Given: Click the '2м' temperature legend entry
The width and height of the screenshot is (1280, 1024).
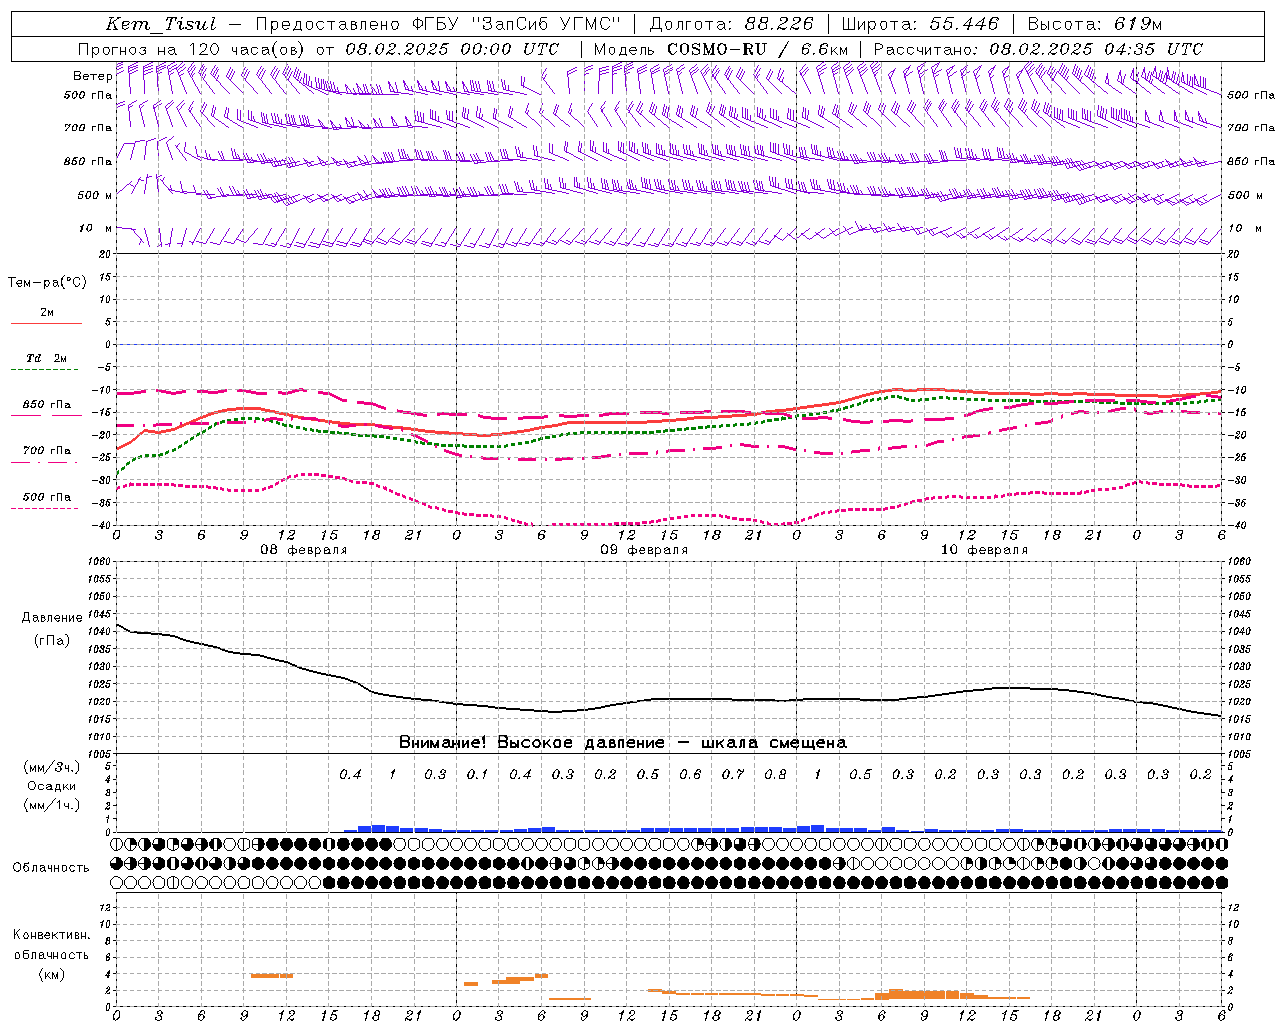Looking at the screenshot, I should (47, 313).
